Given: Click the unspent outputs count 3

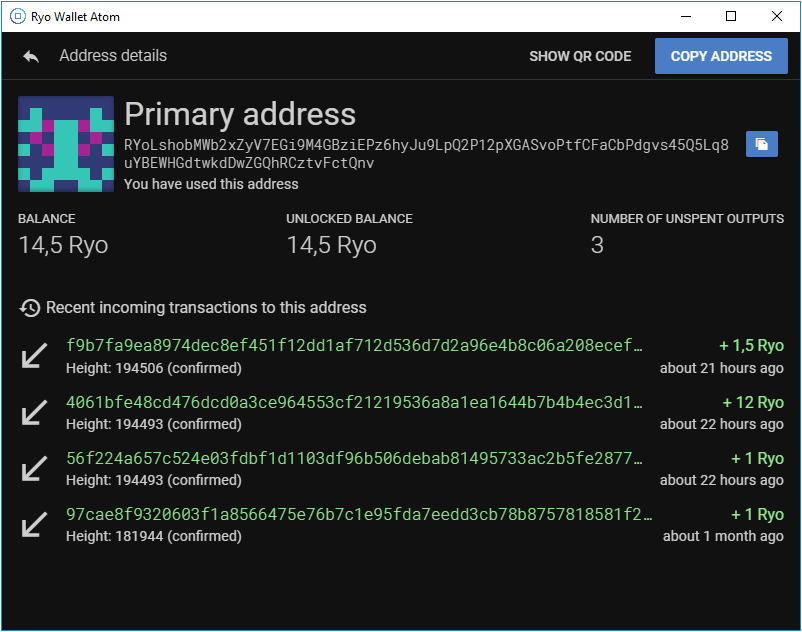Looking at the screenshot, I should coord(597,245).
